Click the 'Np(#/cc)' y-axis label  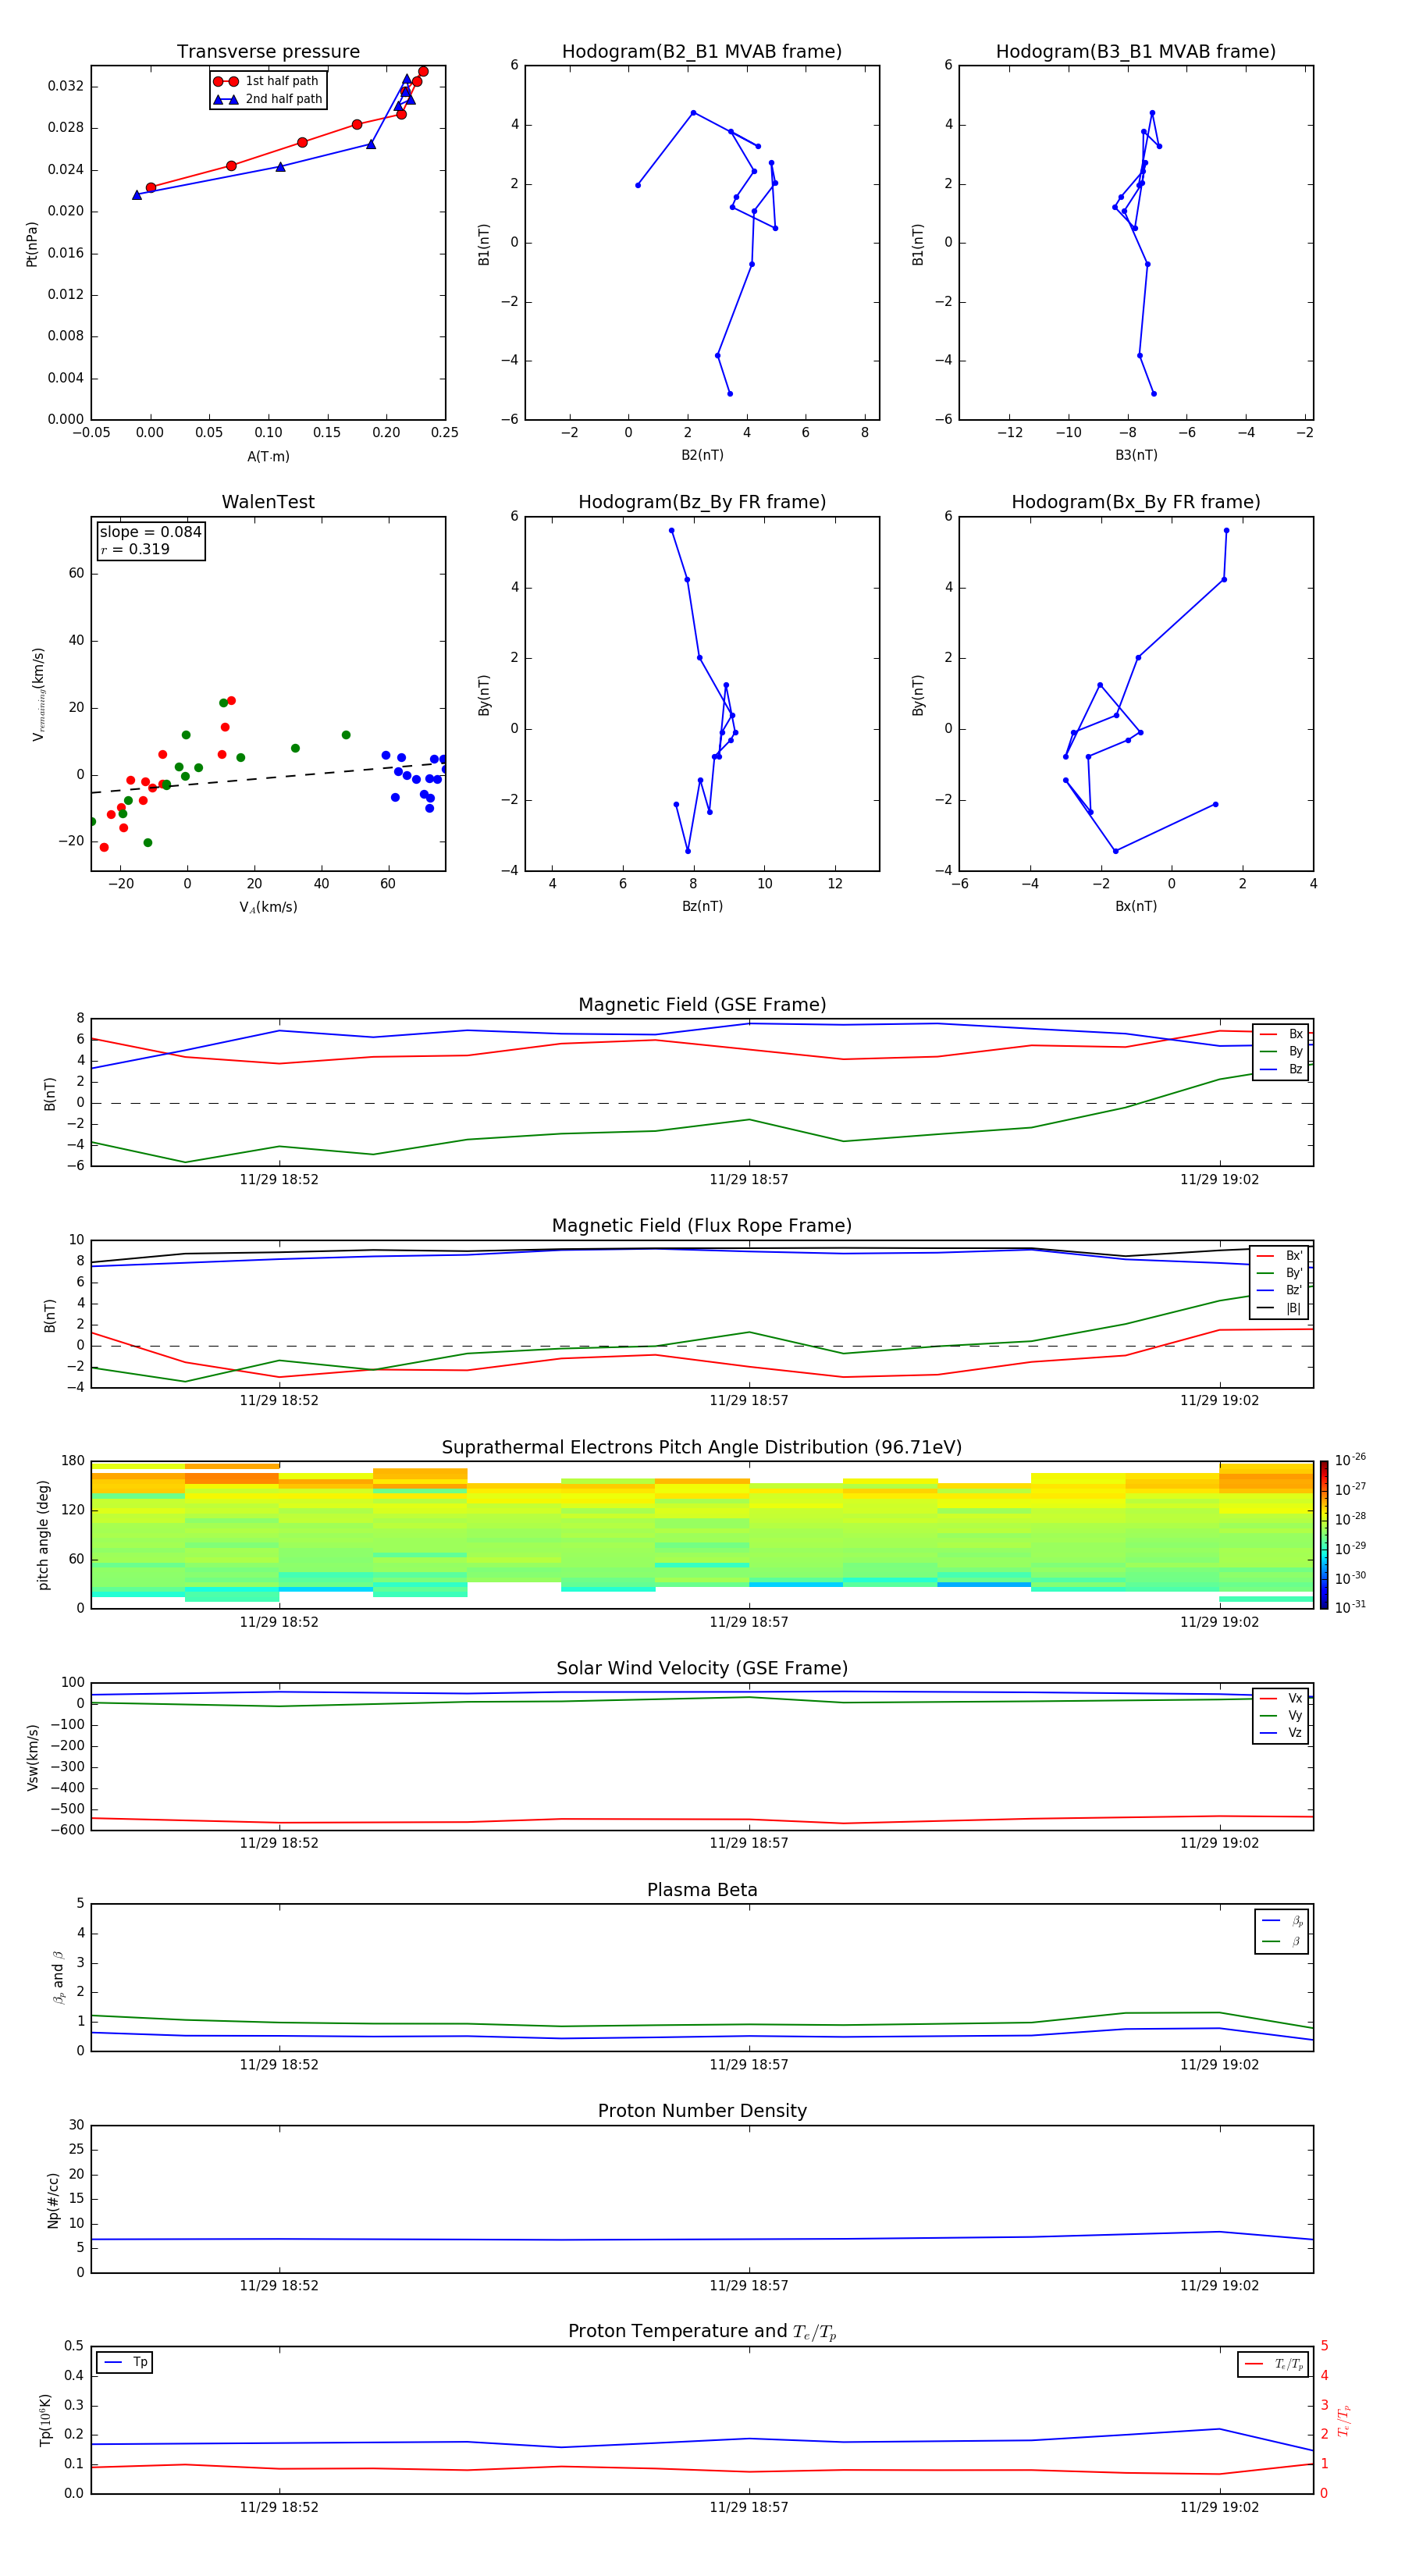pyautogui.click(x=53, y=2200)
